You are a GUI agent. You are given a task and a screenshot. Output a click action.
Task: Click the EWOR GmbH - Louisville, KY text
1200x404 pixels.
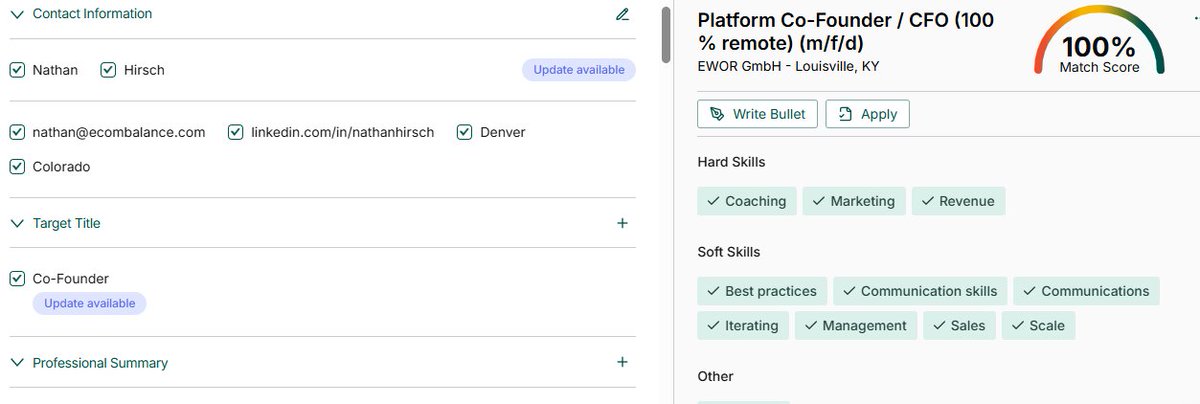(x=788, y=66)
